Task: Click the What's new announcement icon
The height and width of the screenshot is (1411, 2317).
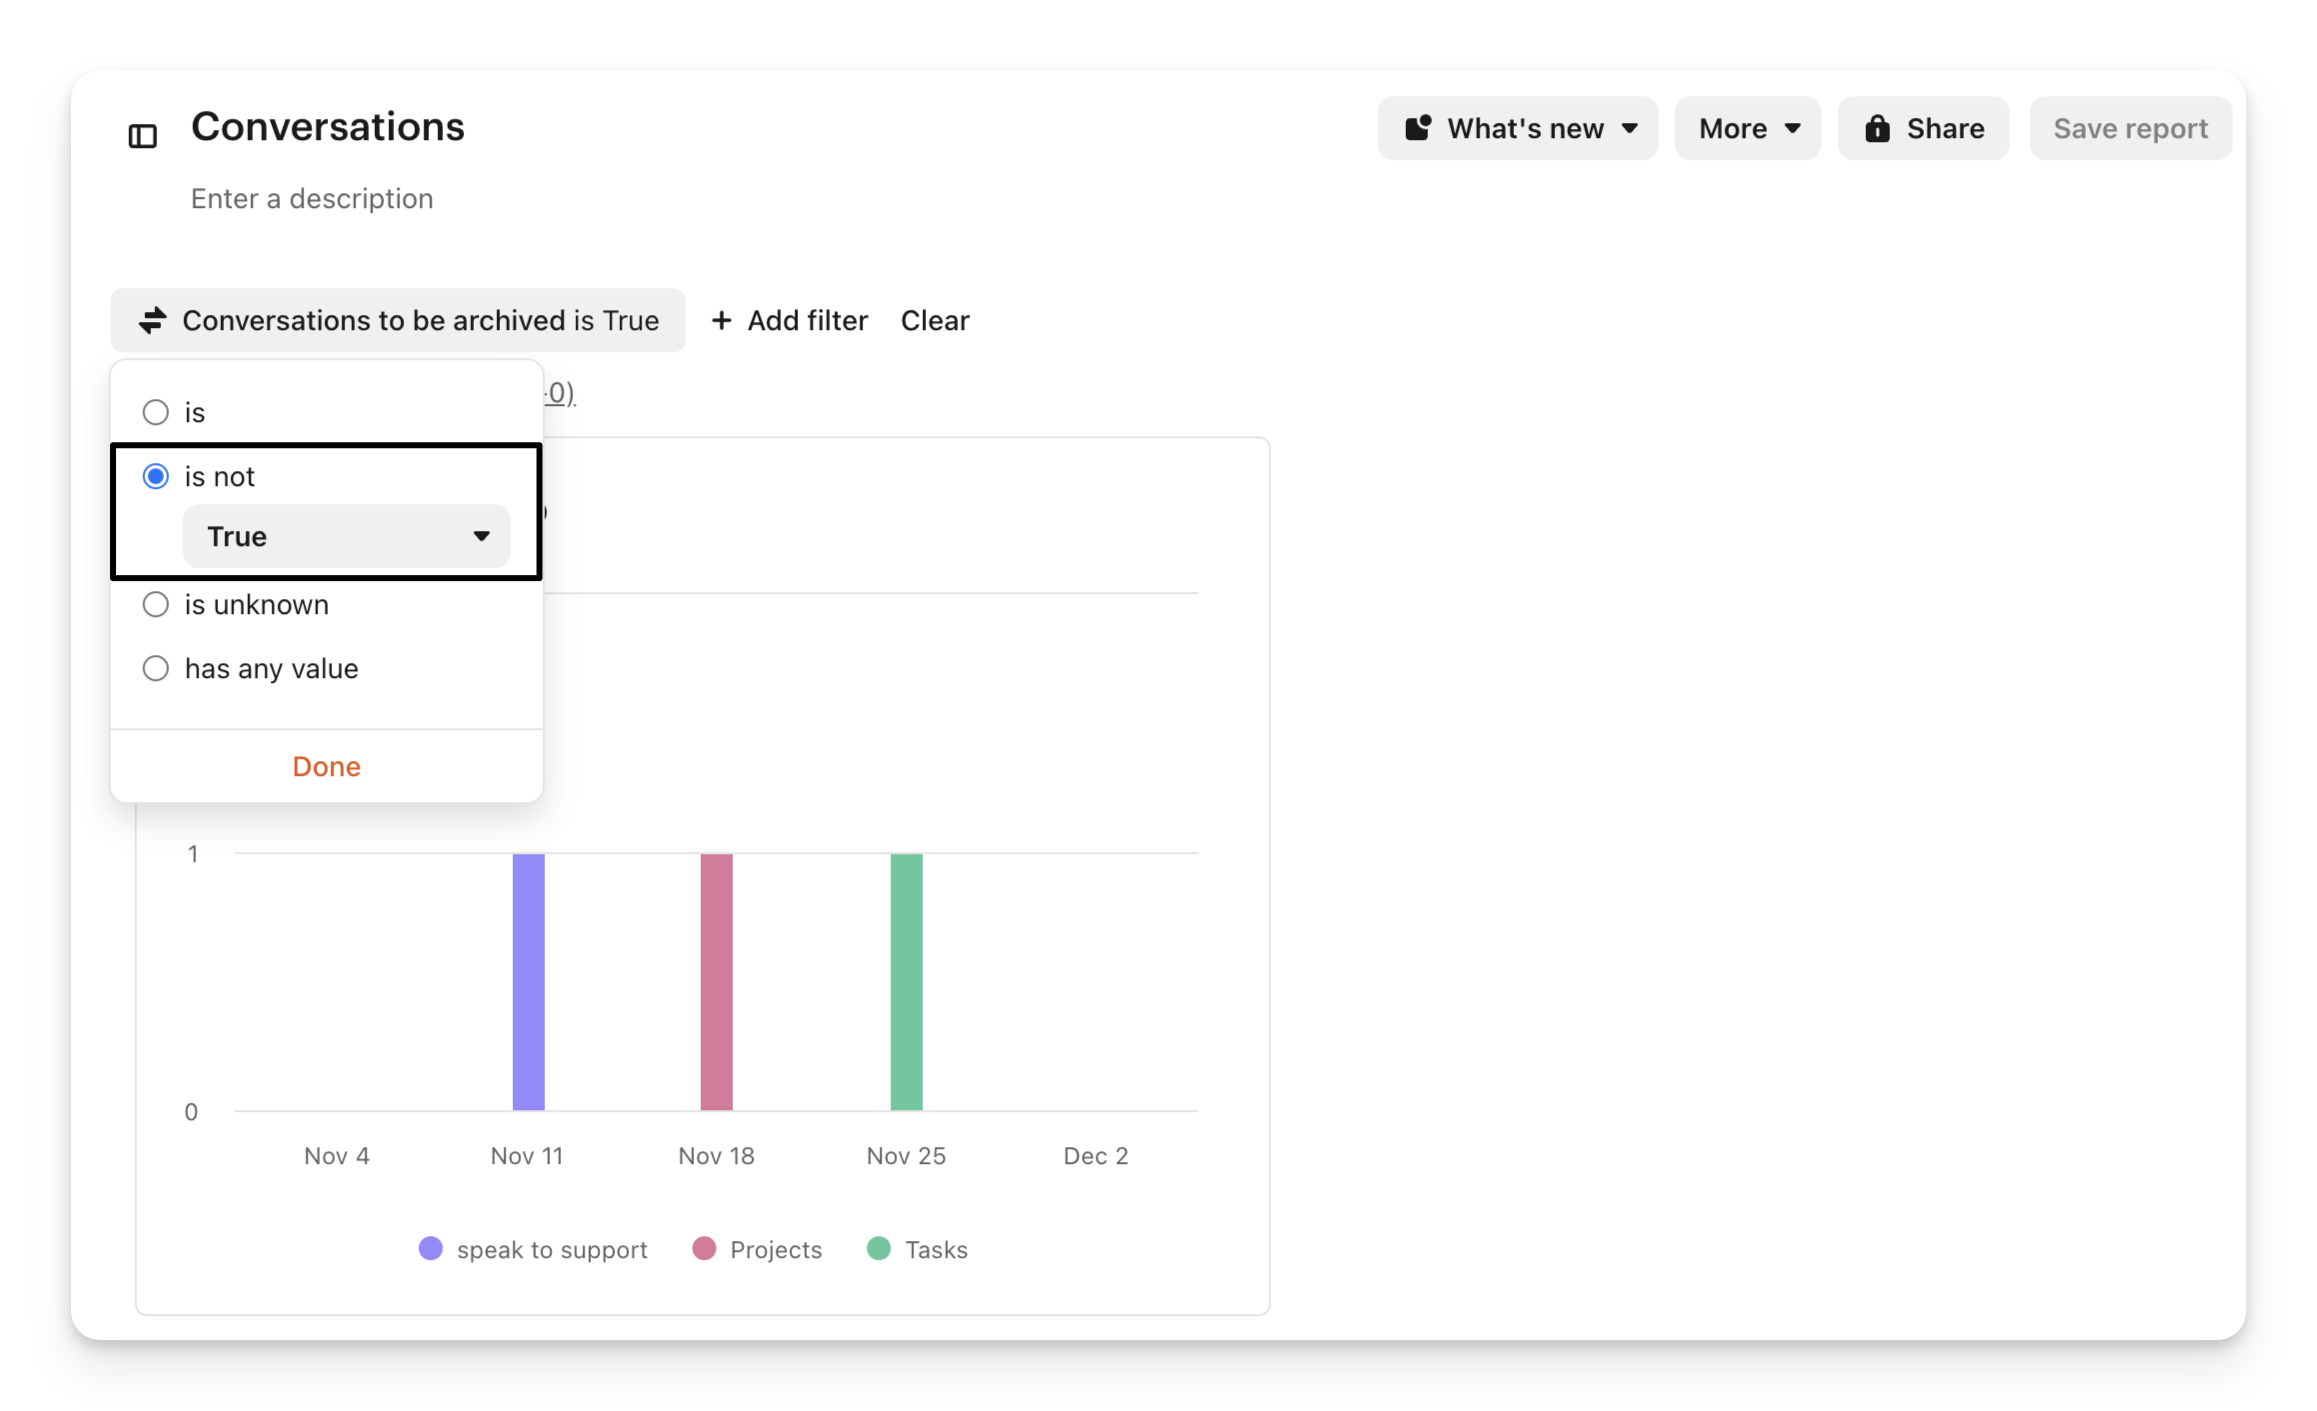Action: click(x=1418, y=128)
